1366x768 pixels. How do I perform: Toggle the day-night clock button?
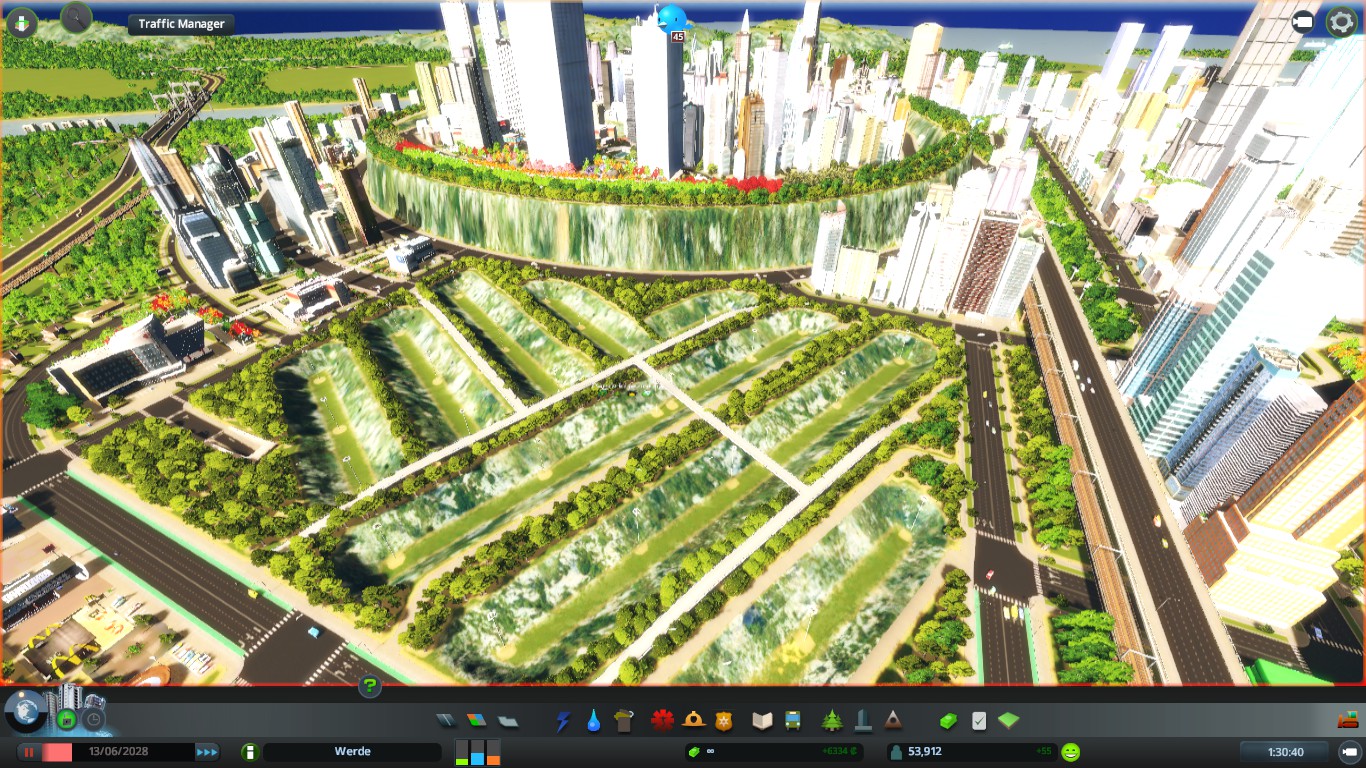(x=94, y=719)
